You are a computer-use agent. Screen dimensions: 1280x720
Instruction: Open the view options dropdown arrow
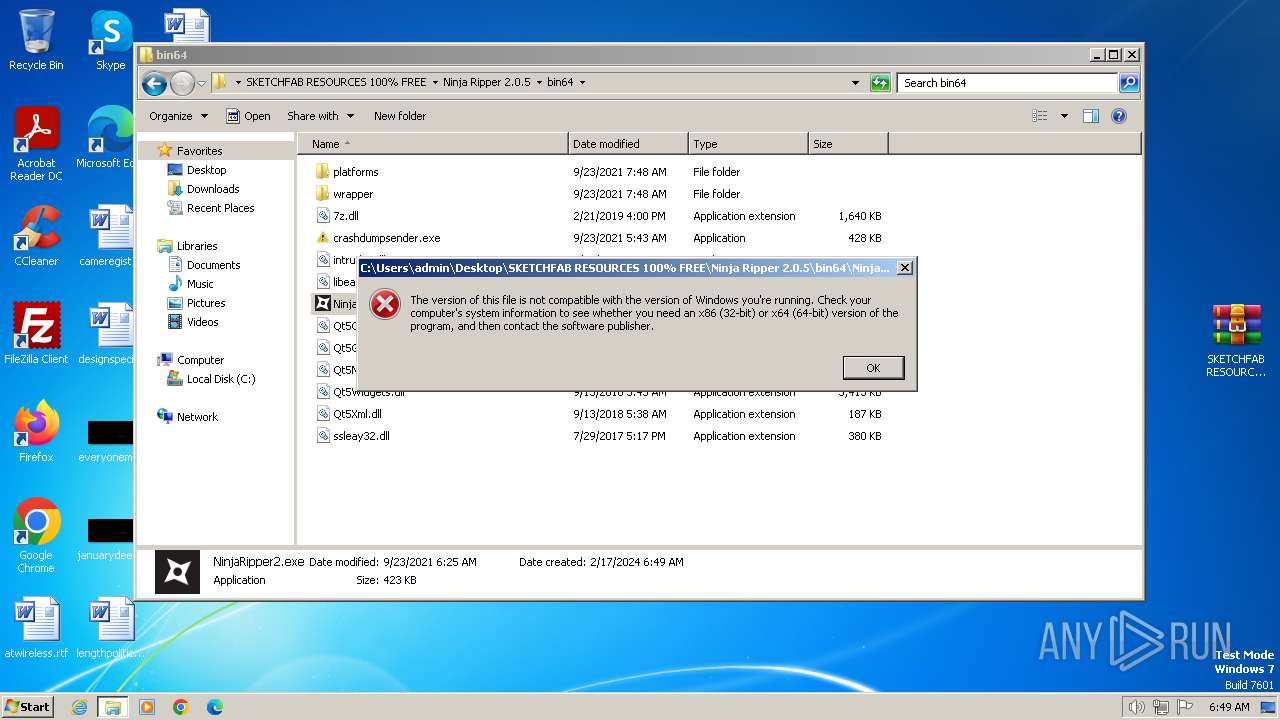coord(1064,116)
